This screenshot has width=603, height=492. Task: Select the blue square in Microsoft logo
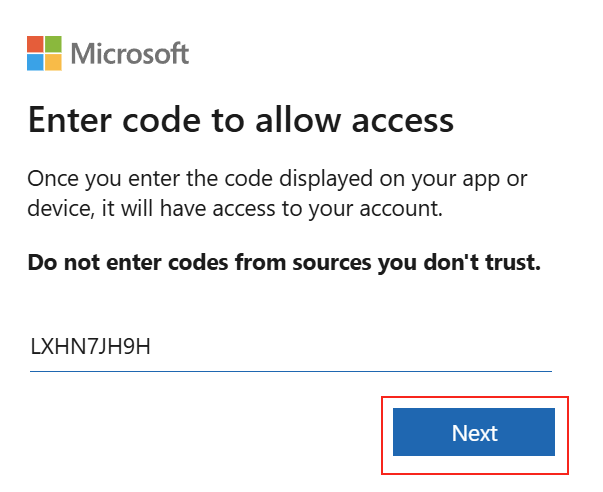[x=35, y=62]
